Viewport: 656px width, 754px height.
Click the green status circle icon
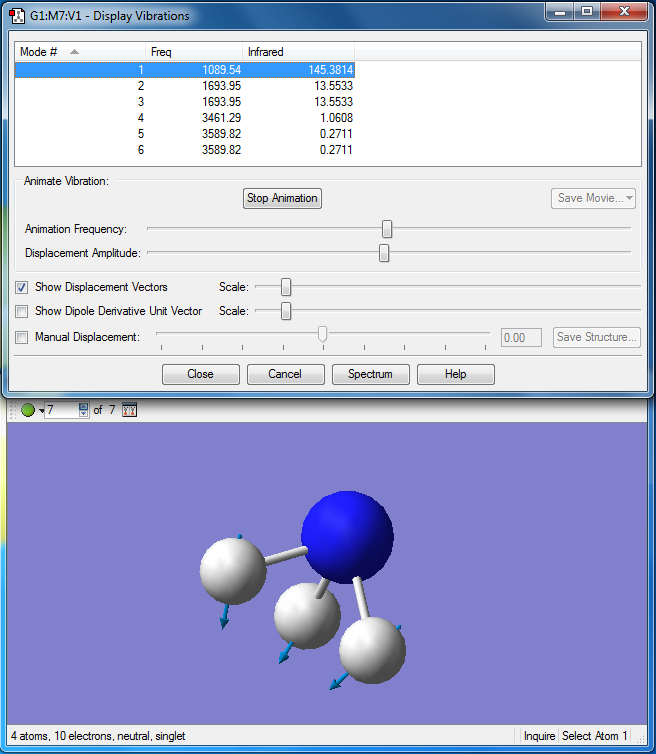(x=28, y=410)
